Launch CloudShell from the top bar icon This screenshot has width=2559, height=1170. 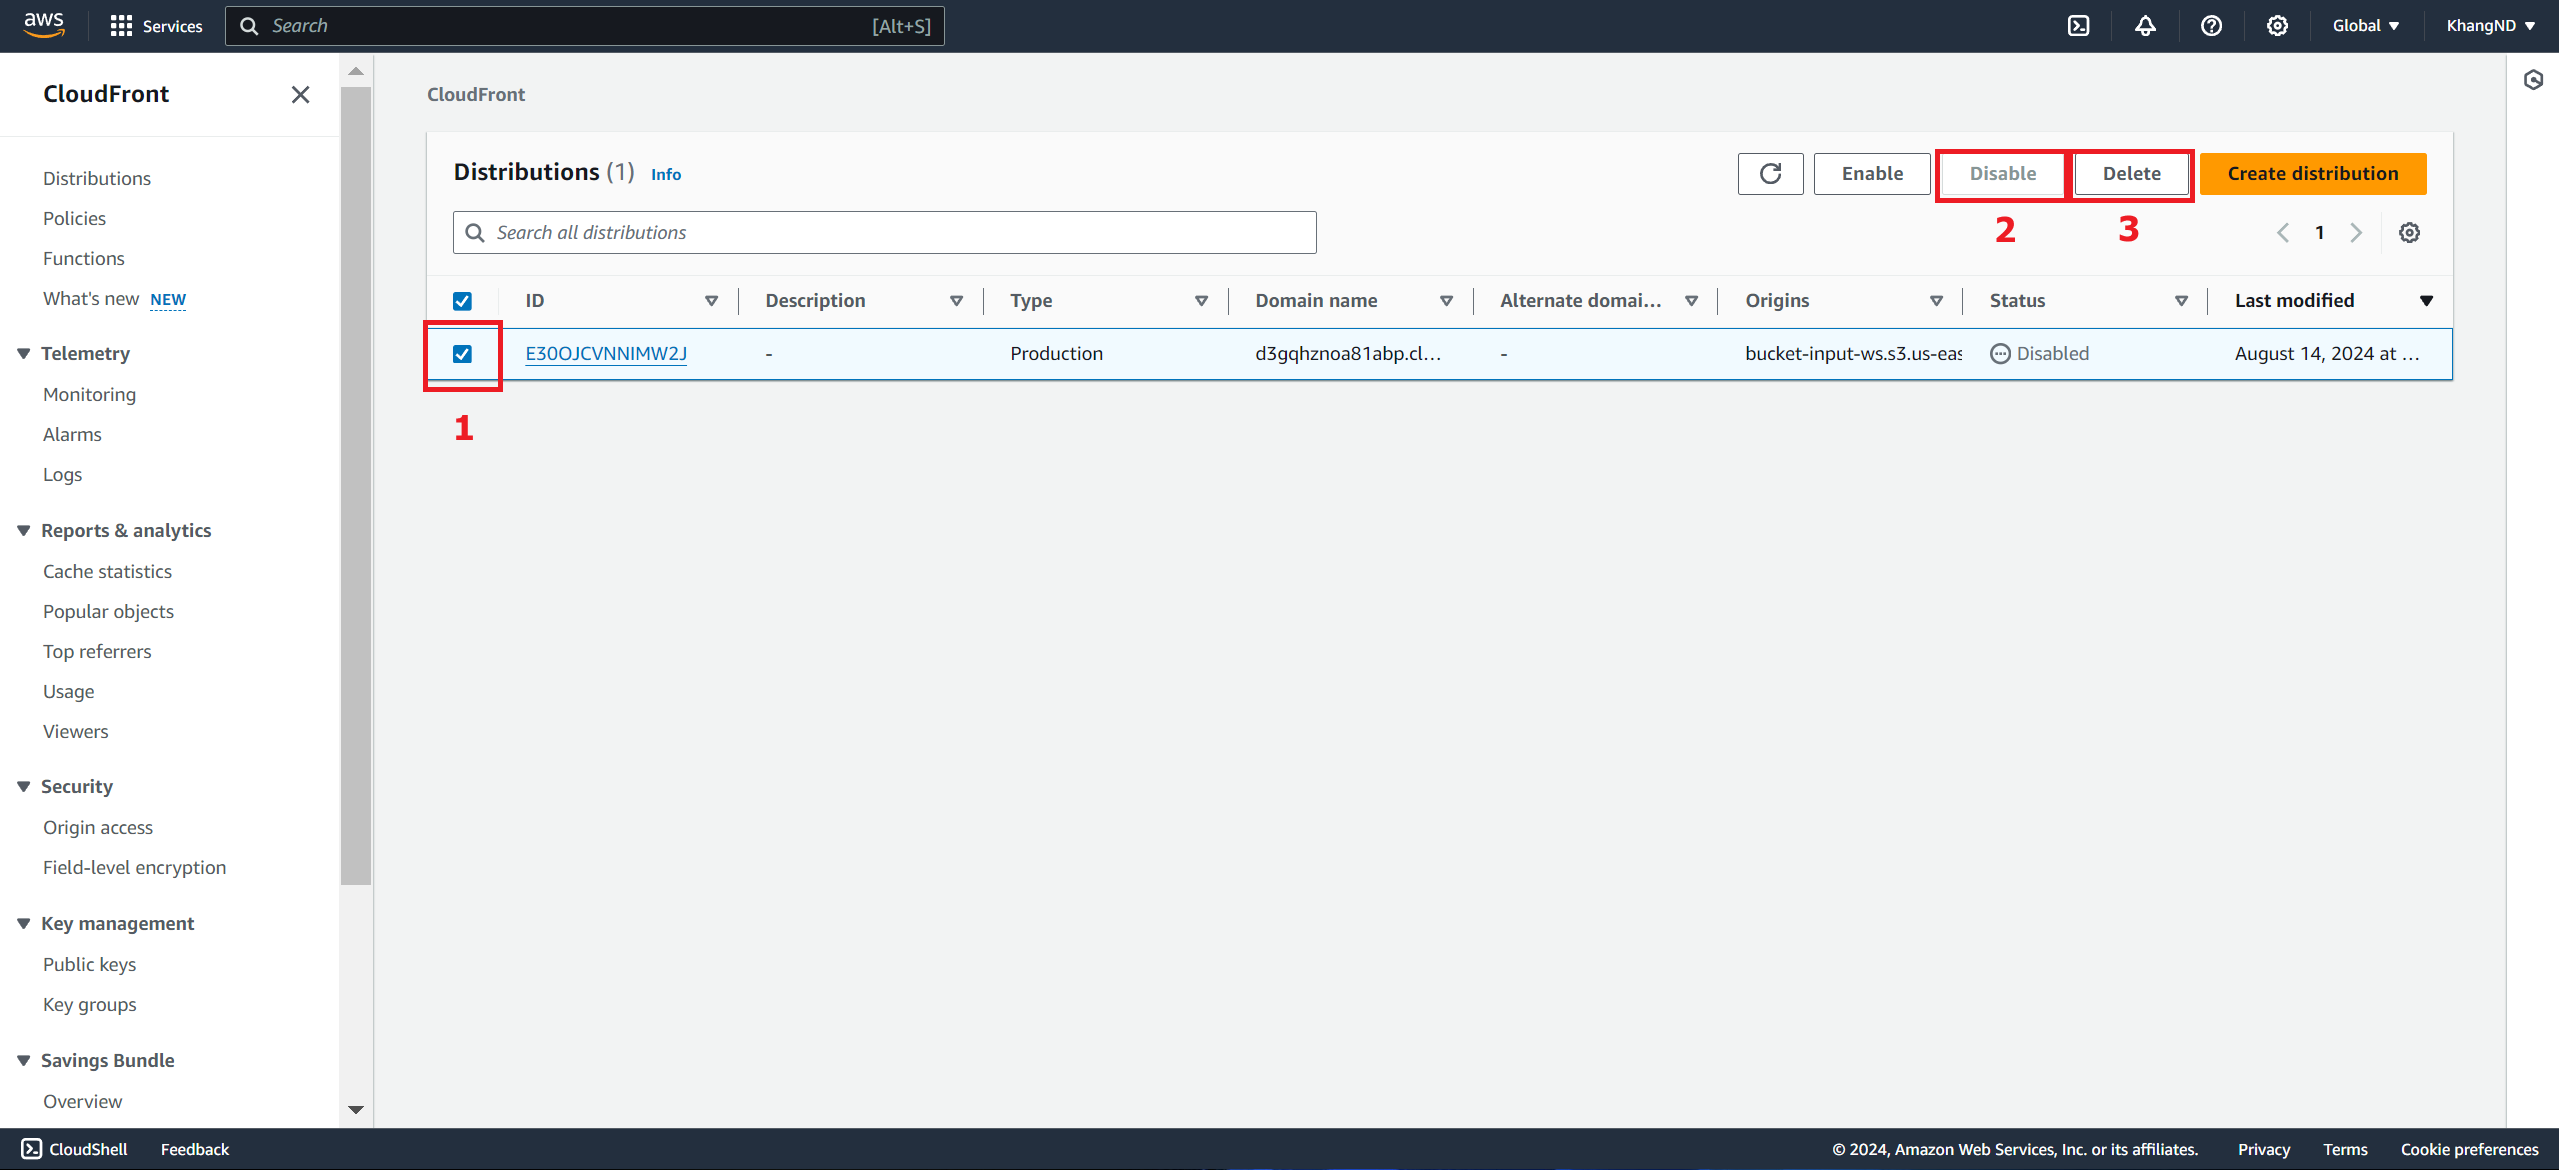[x=2079, y=26]
